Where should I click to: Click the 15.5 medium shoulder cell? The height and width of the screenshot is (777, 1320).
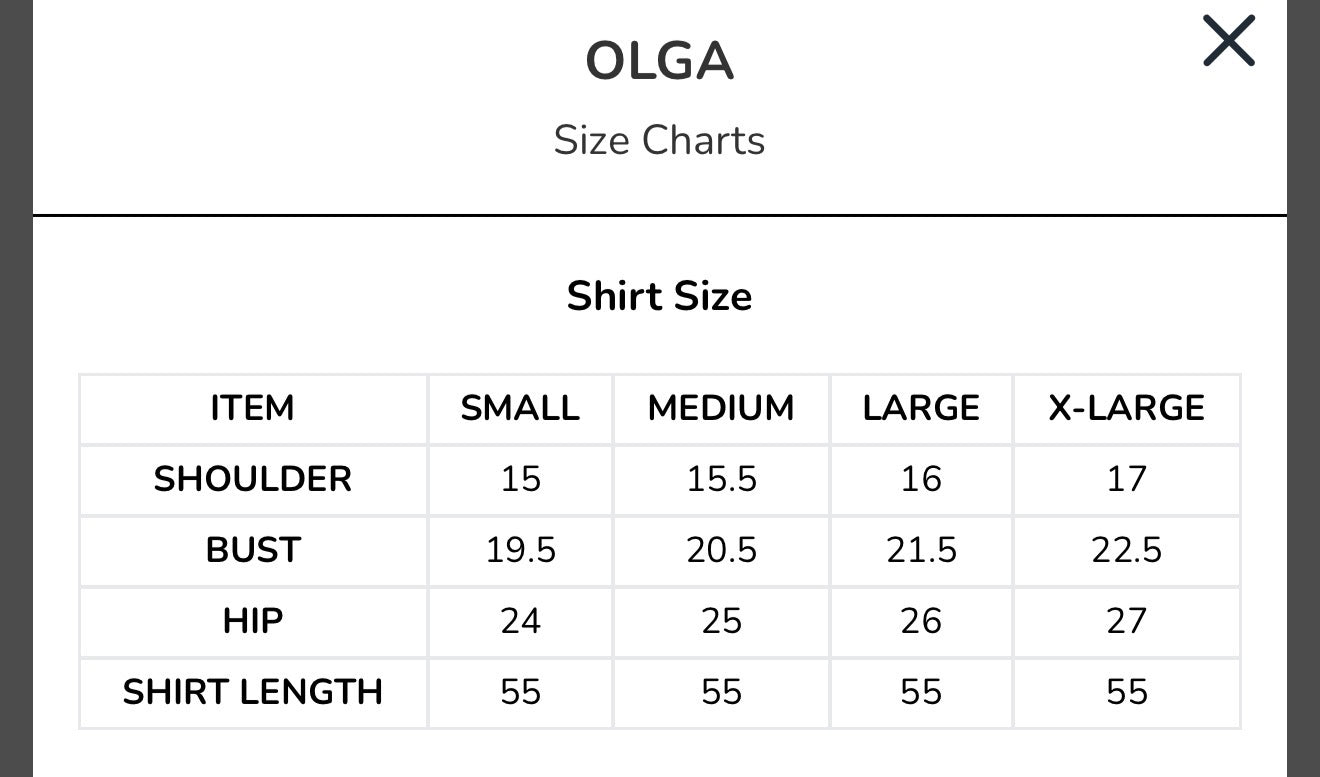721,479
